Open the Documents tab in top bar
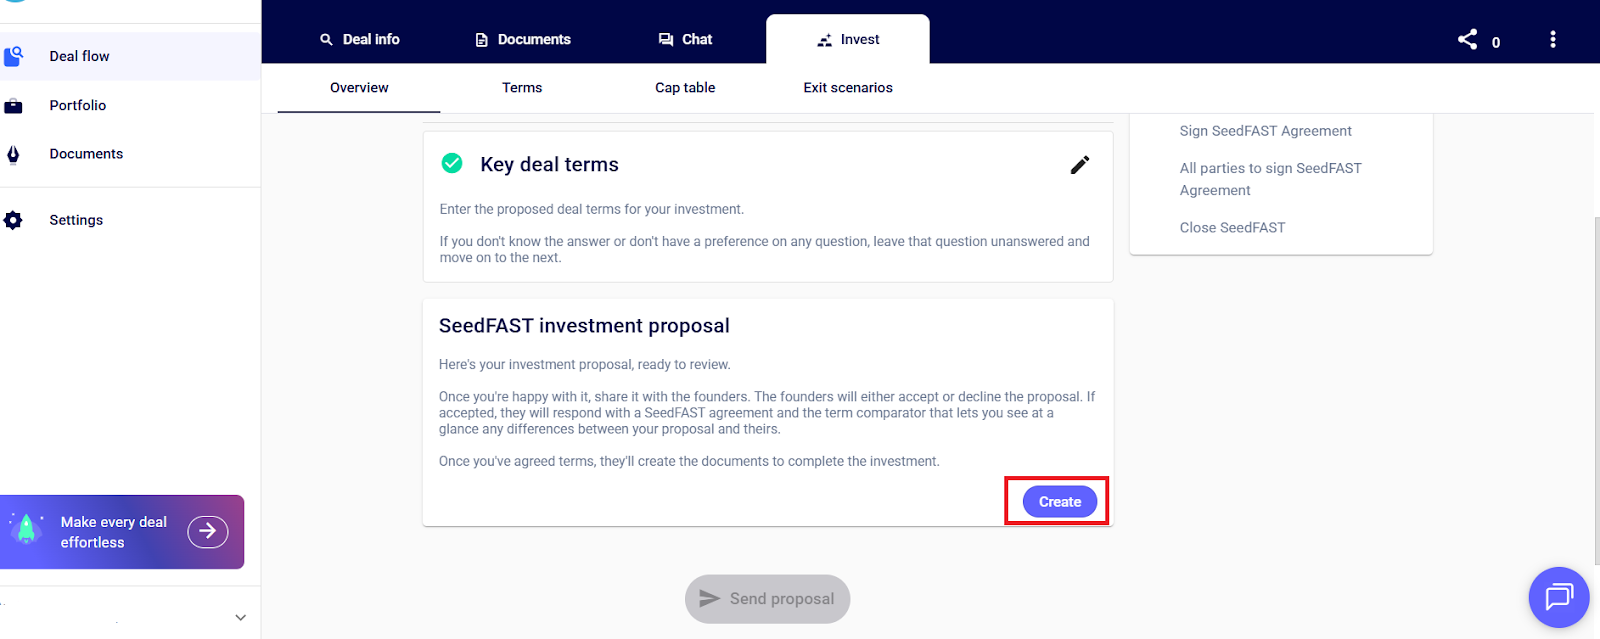The height and width of the screenshot is (639, 1600). 522,40
